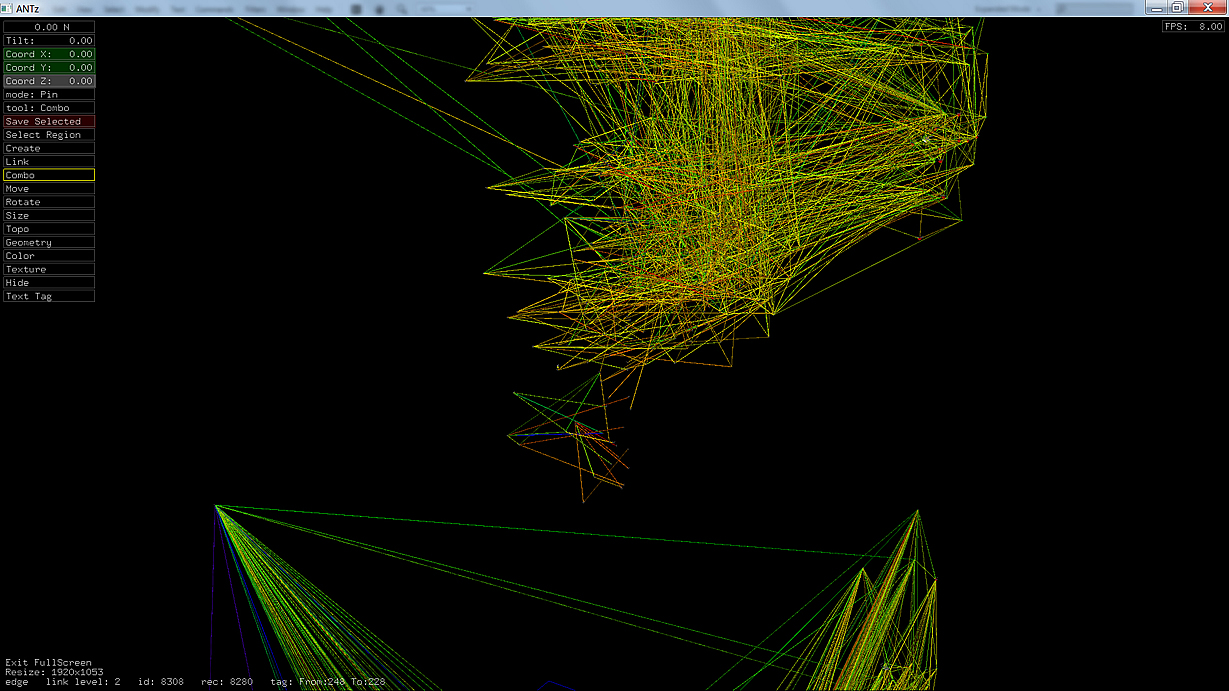Click the Tilt value field
The width and height of the screenshot is (1229, 691).
(x=49, y=41)
